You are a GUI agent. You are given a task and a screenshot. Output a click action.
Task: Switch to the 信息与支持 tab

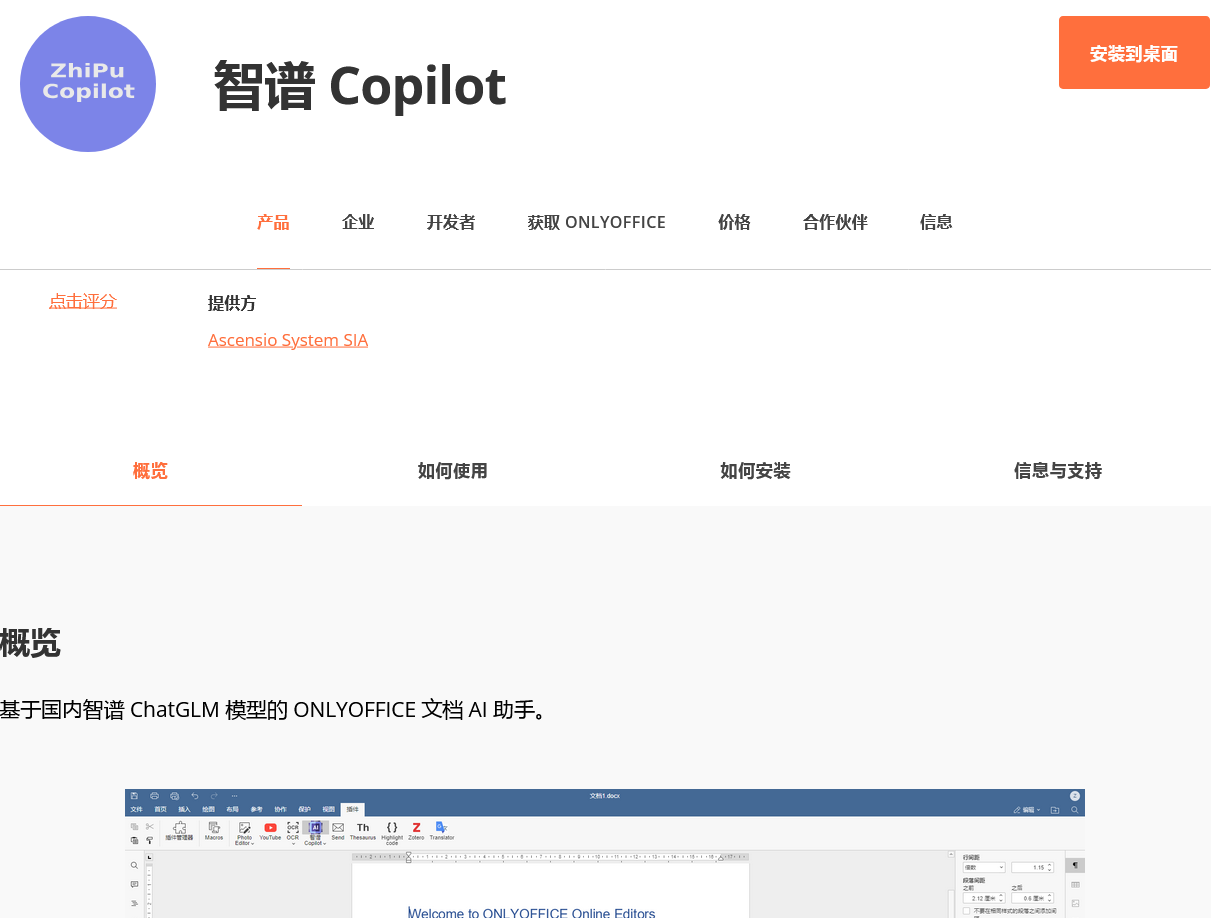[1058, 471]
